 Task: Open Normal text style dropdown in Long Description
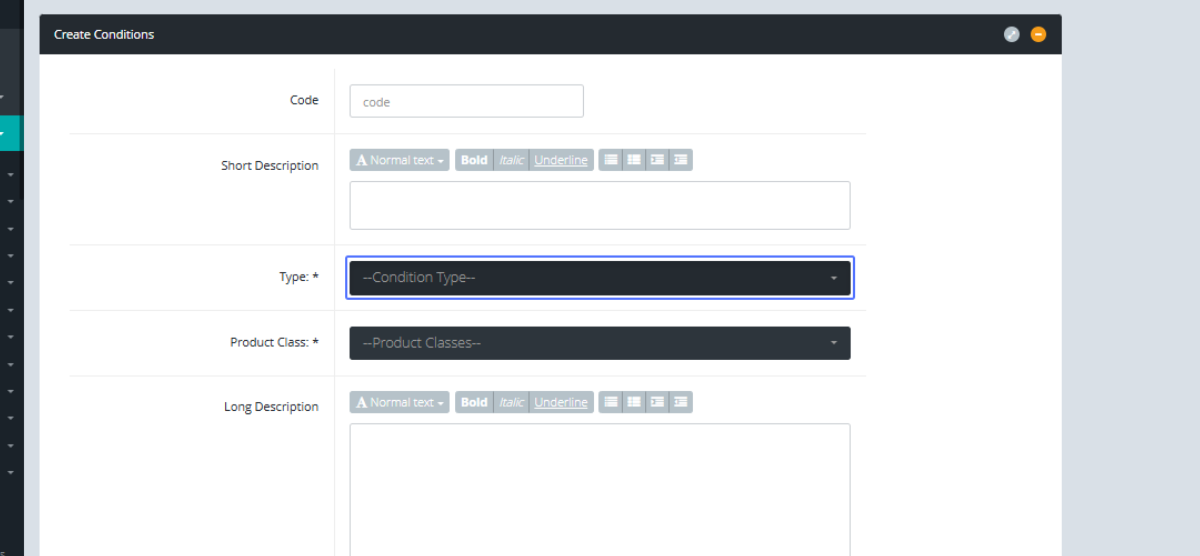[400, 402]
